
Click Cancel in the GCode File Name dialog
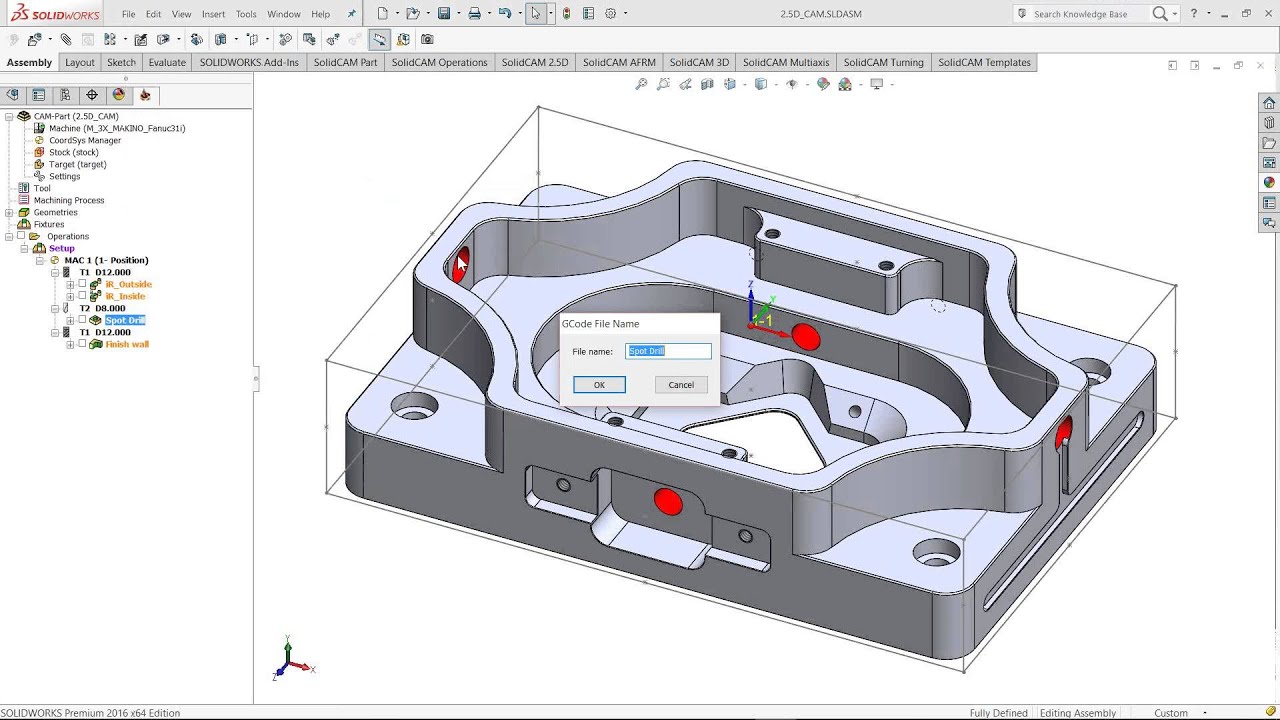point(681,385)
